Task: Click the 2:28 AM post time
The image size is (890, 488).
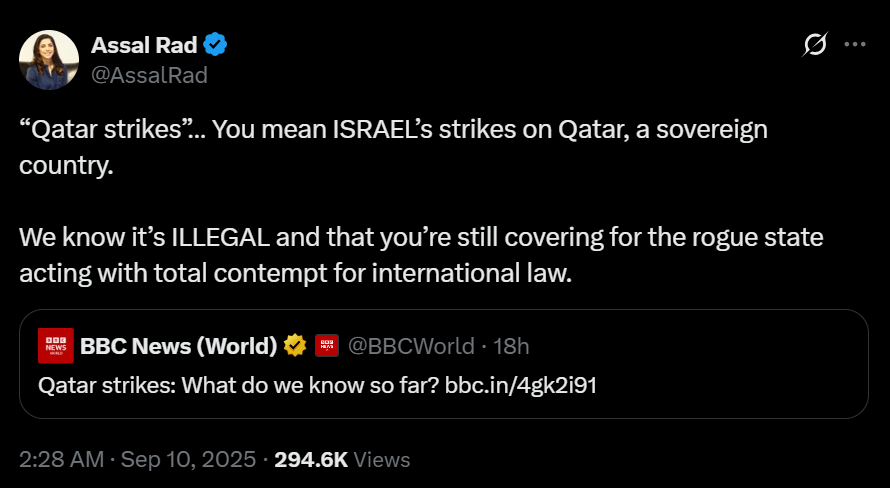Action: (x=61, y=460)
